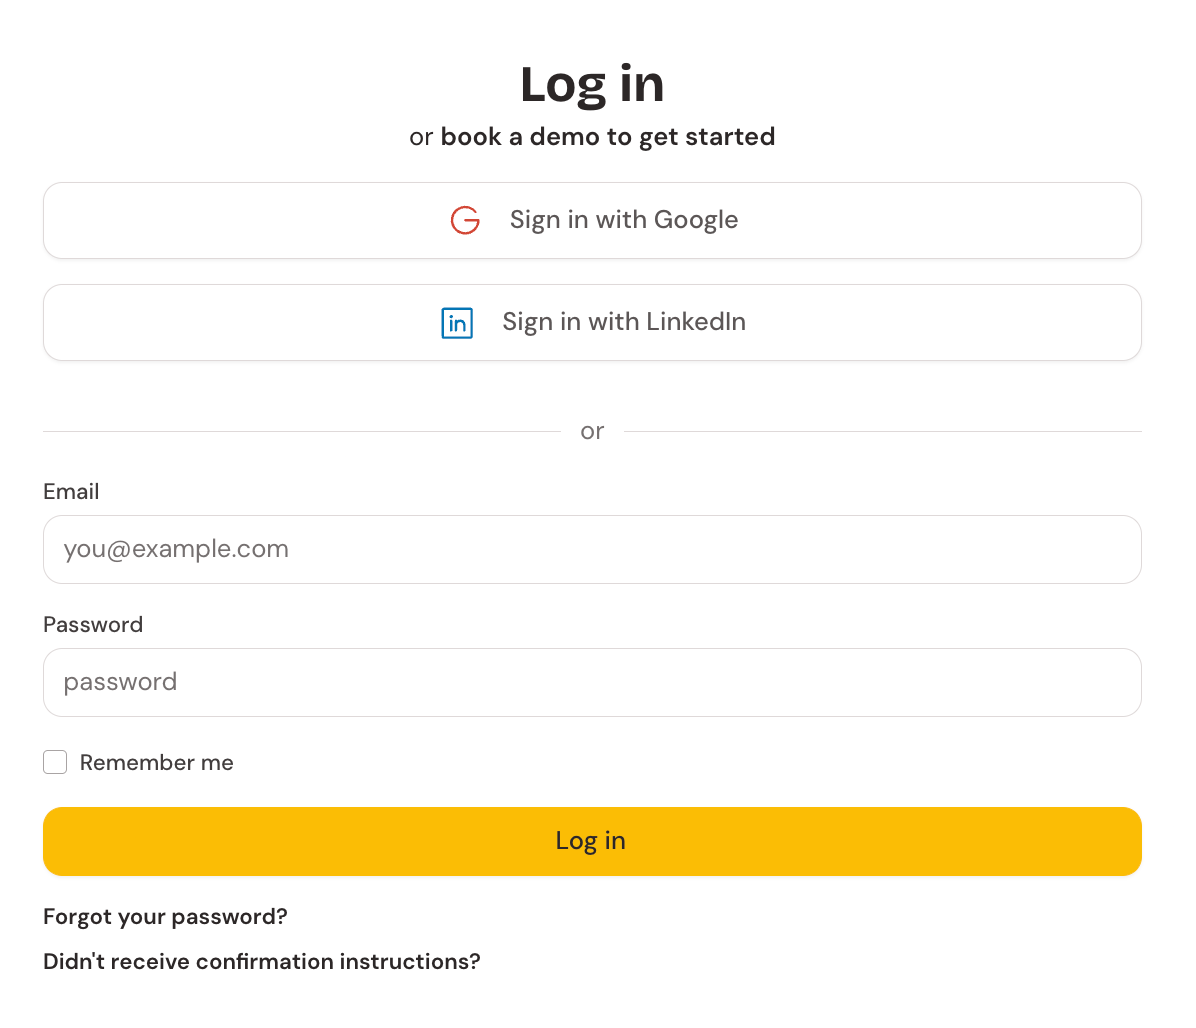Click the 'Sign in with Google' text label
1196x1028 pixels.
624,220
